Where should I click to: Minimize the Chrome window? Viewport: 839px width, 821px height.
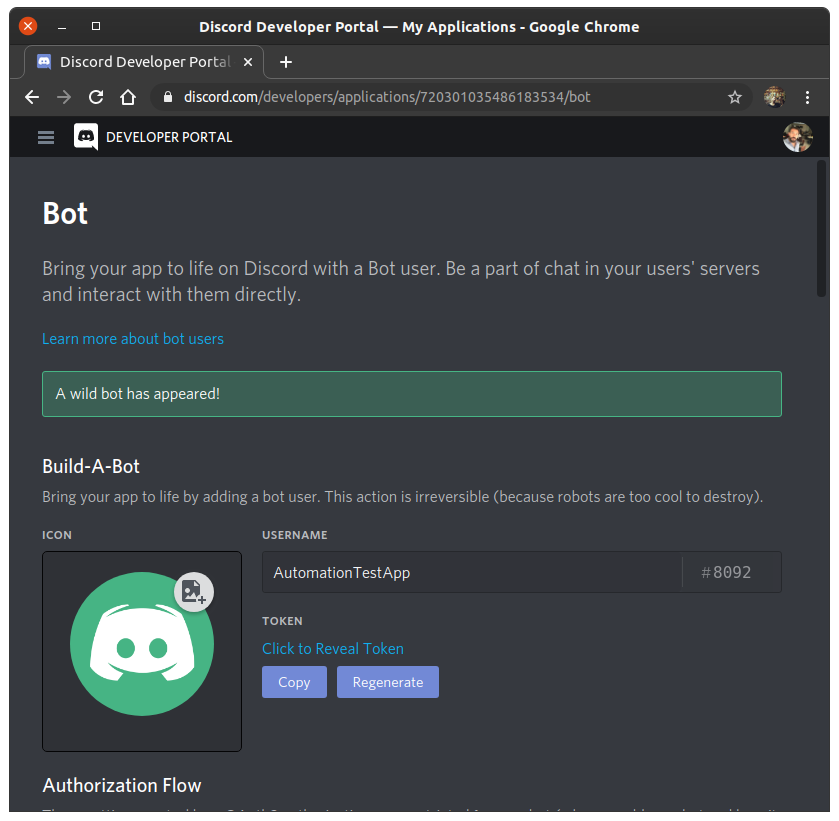click(x=62, y=26)
